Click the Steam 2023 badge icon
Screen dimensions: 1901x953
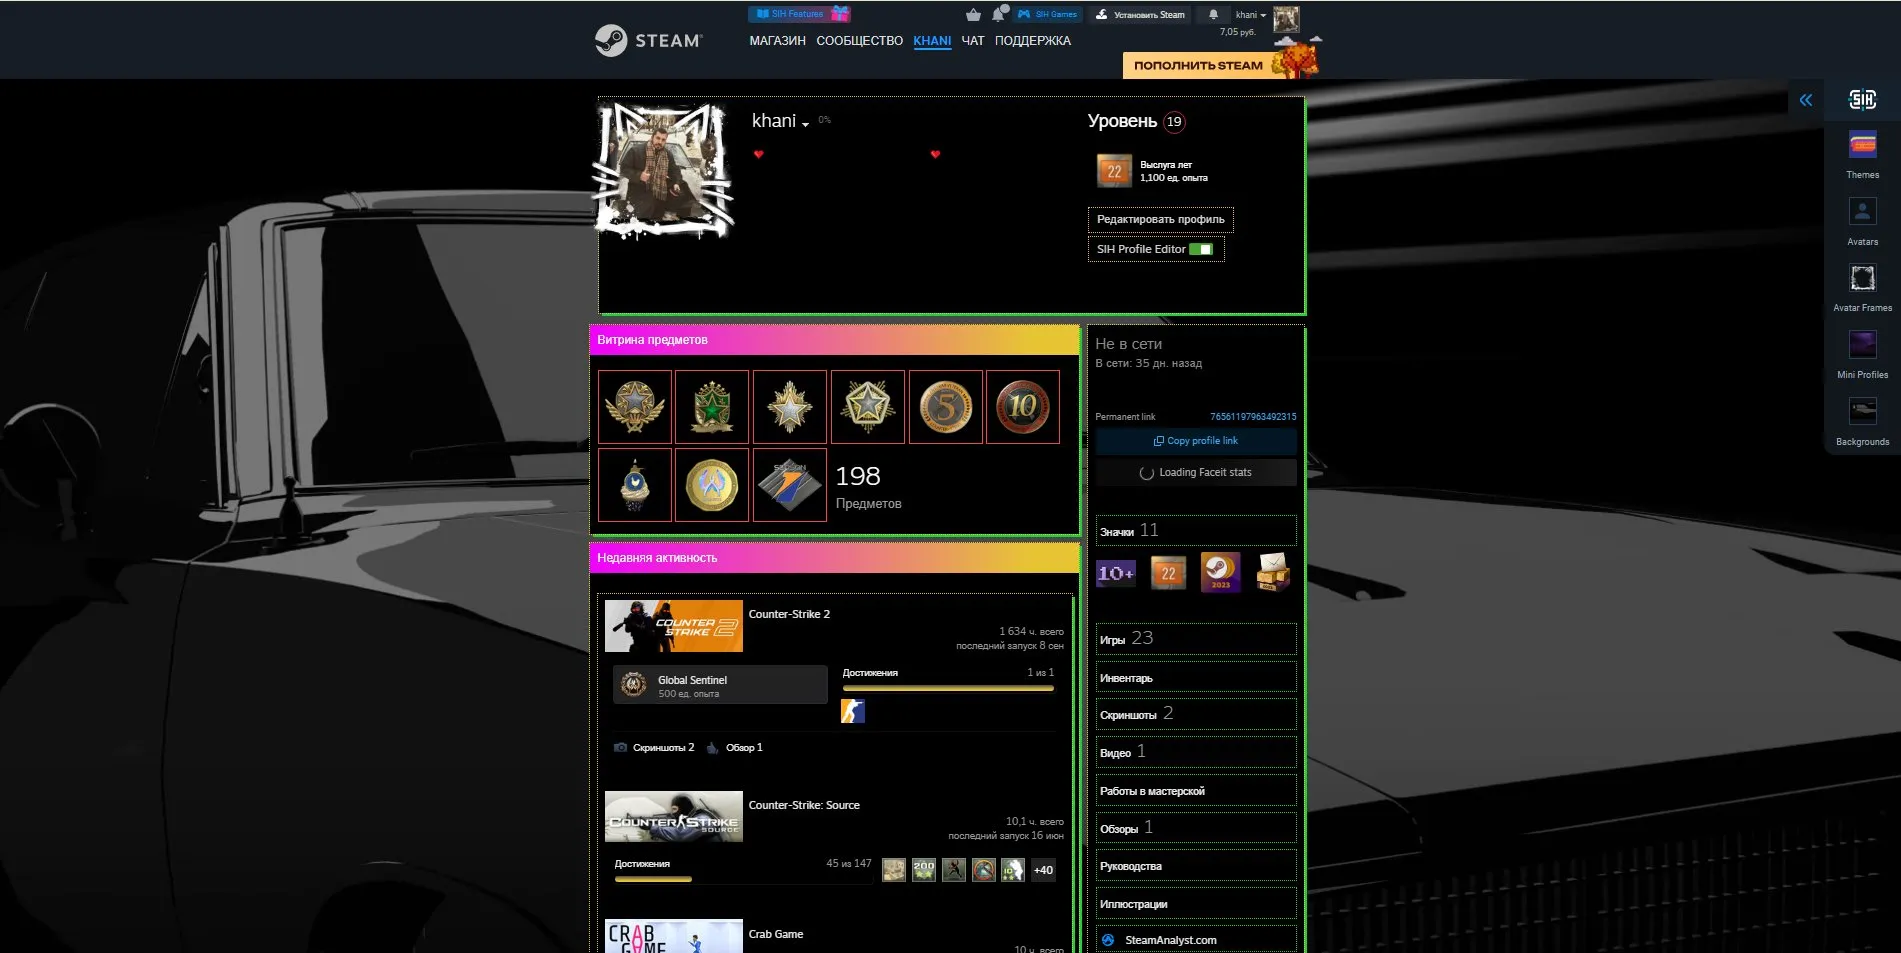pos(1220,572)
